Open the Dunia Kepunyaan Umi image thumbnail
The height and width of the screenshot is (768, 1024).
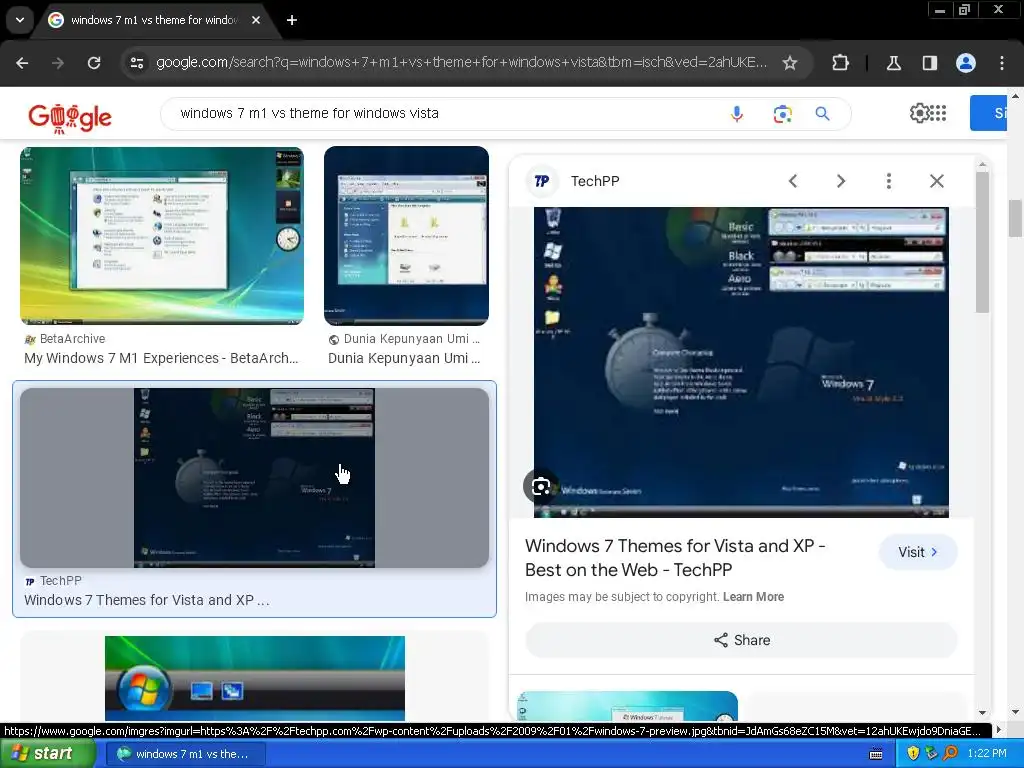[x=406, y=236]
